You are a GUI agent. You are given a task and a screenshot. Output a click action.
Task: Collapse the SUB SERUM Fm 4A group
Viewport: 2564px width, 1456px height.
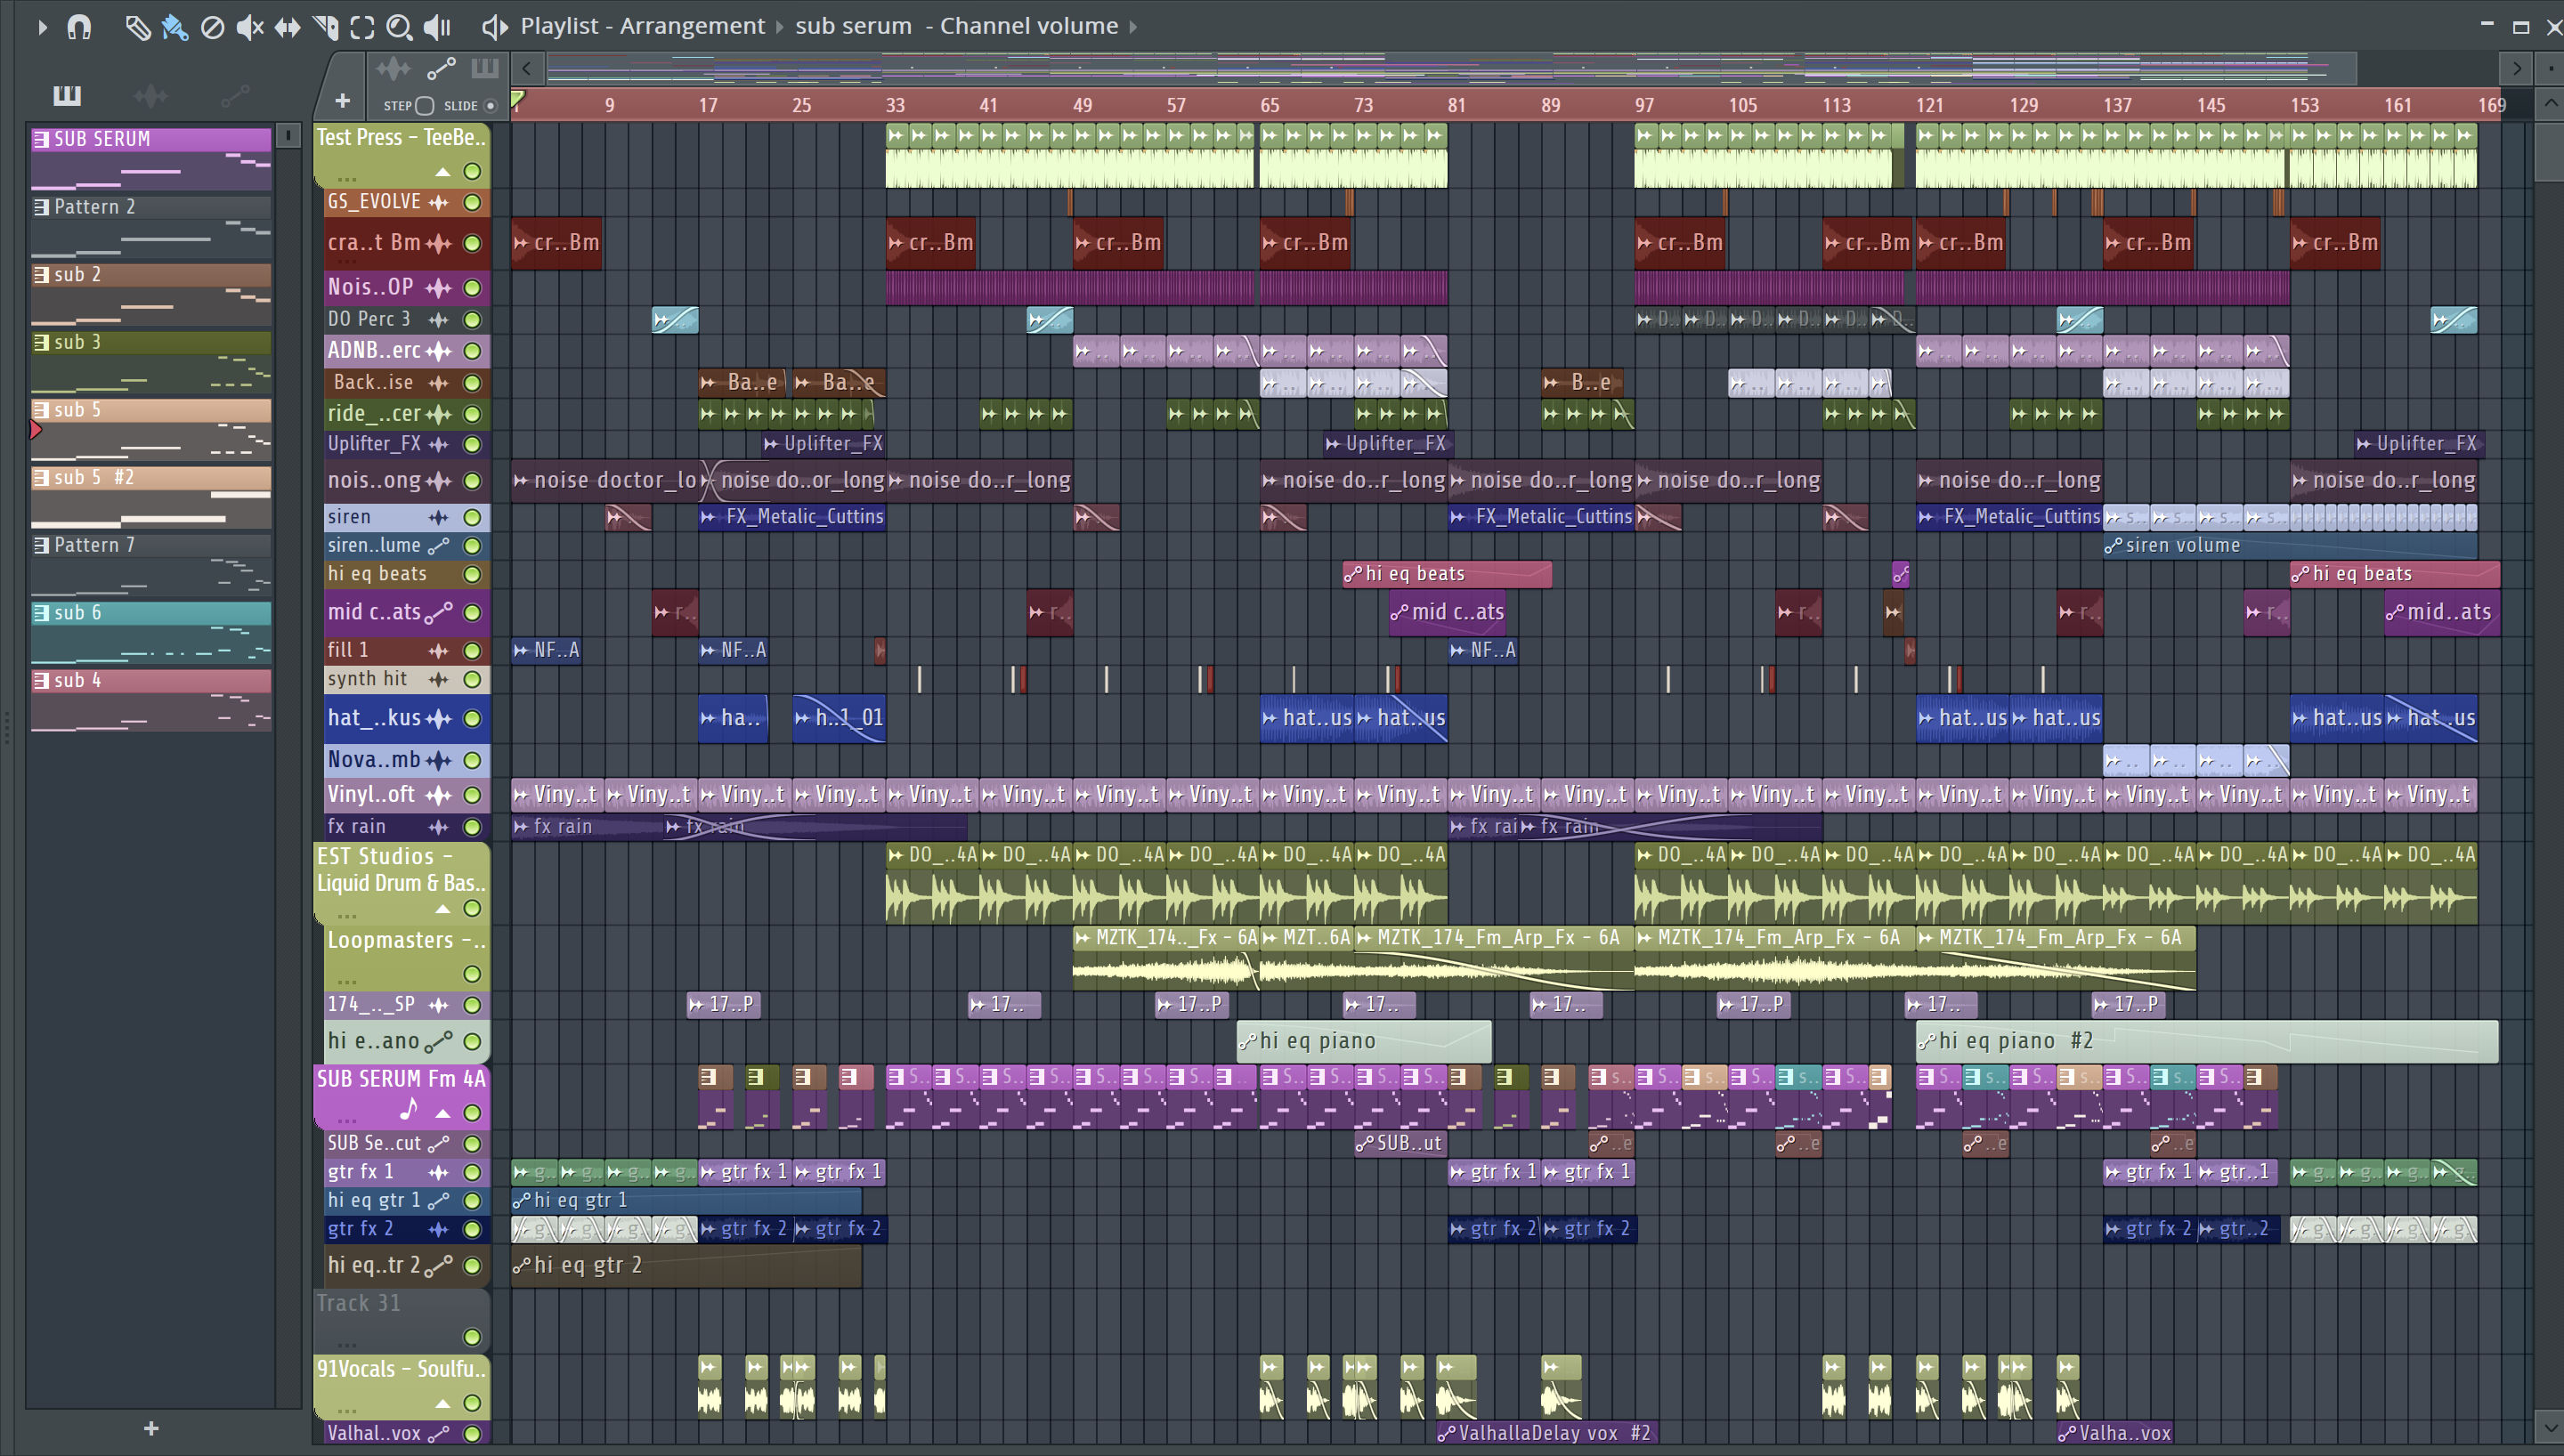[443, 1114]
